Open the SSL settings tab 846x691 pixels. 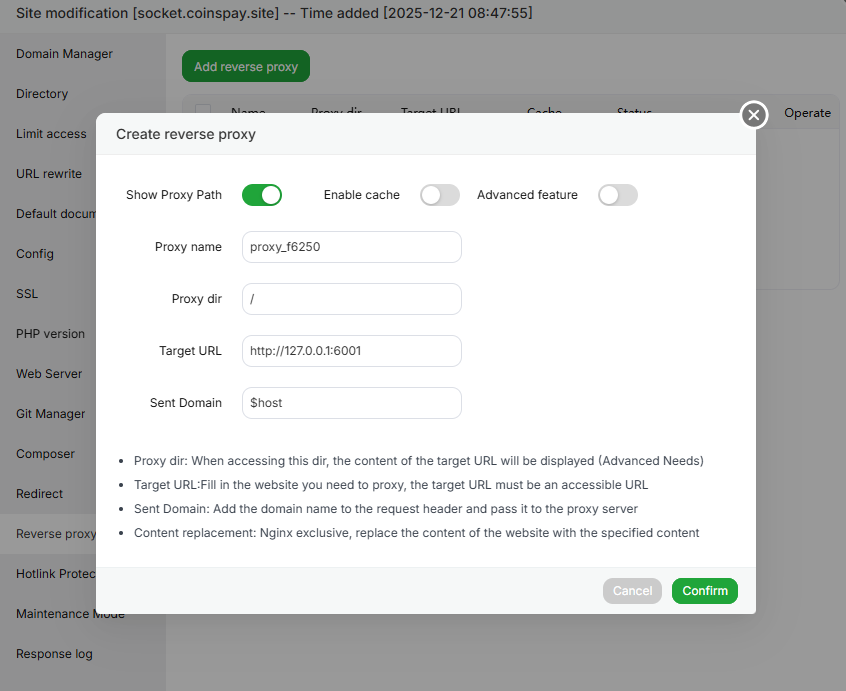click(x=27, y=294)
